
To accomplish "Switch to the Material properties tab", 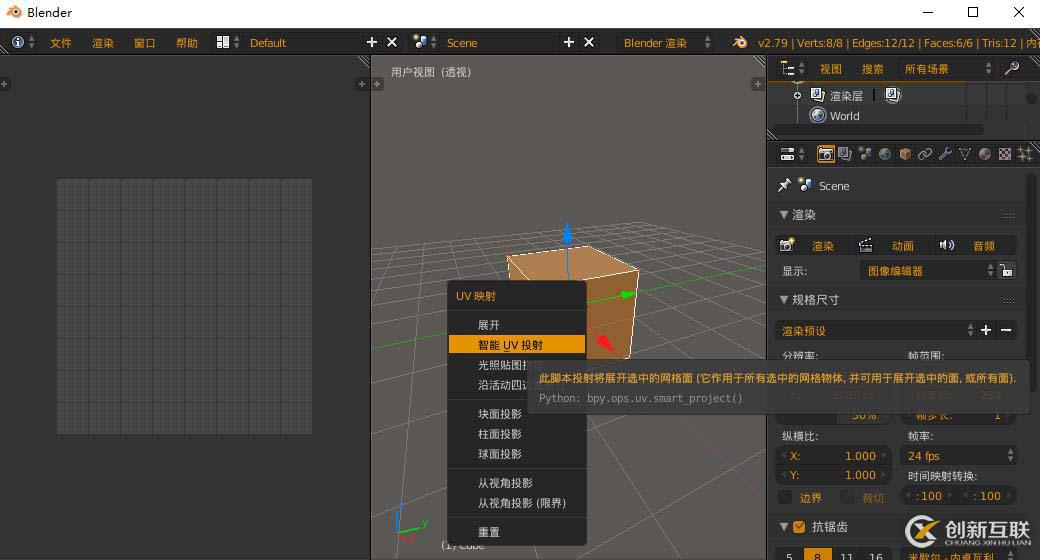I will (x=985, y=154).
